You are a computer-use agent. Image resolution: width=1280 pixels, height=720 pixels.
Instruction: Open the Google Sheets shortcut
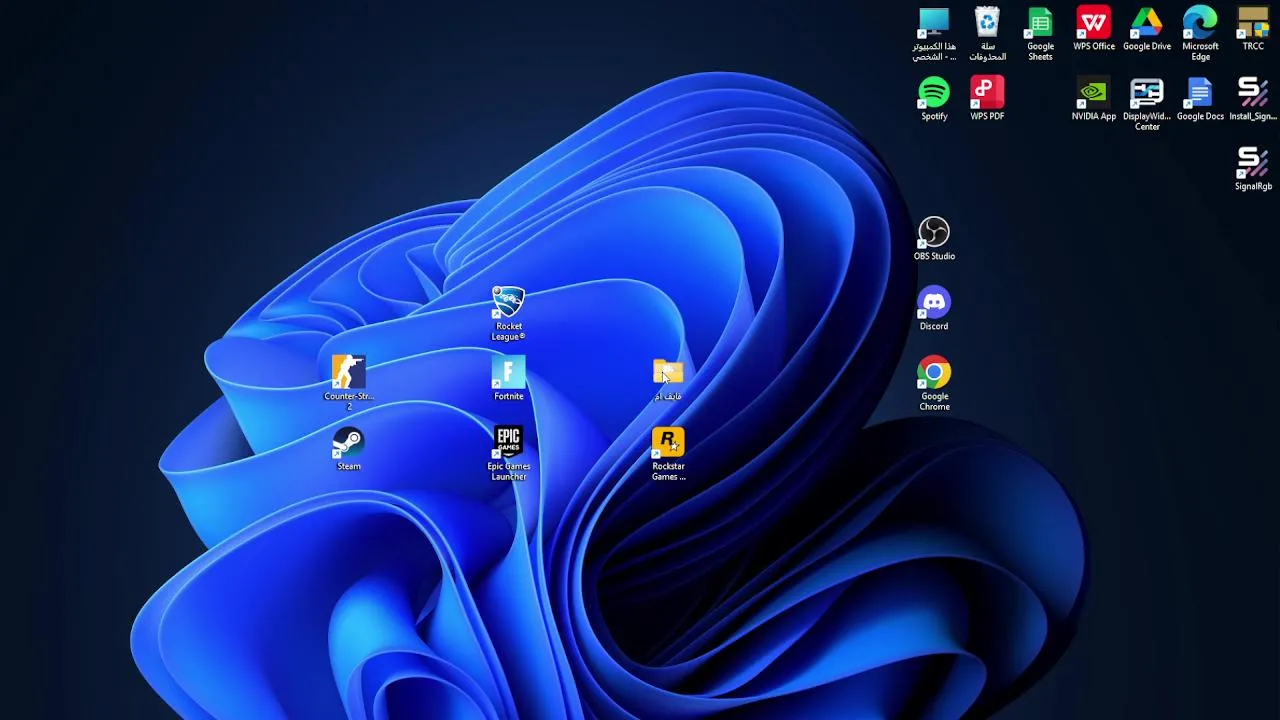1040,34
